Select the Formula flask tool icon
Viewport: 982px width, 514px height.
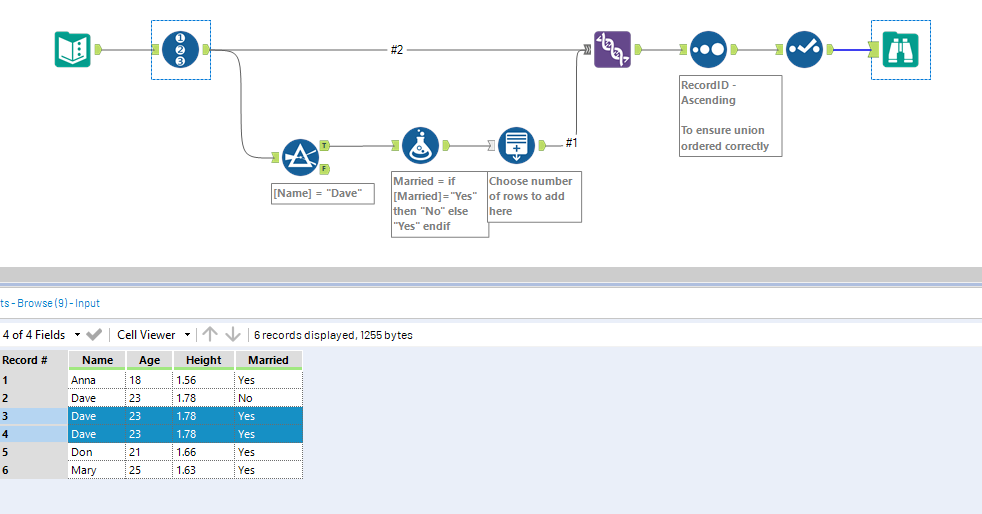(420, 145)
